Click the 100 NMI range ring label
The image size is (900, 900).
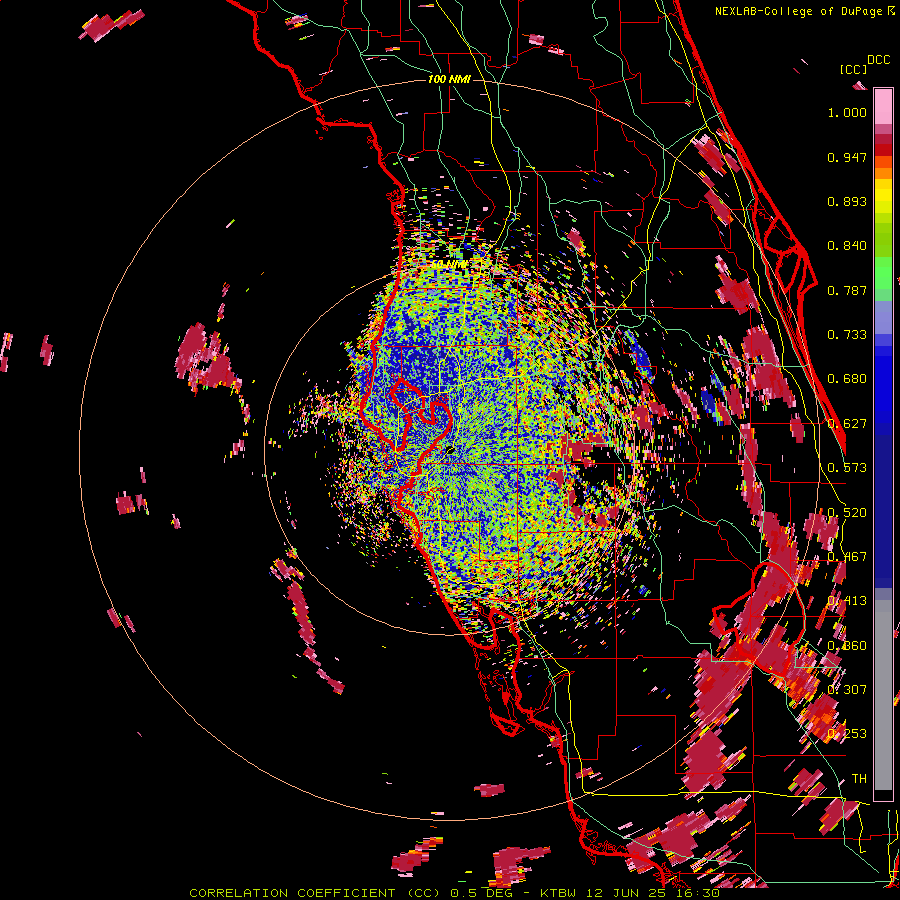(449, 79)
